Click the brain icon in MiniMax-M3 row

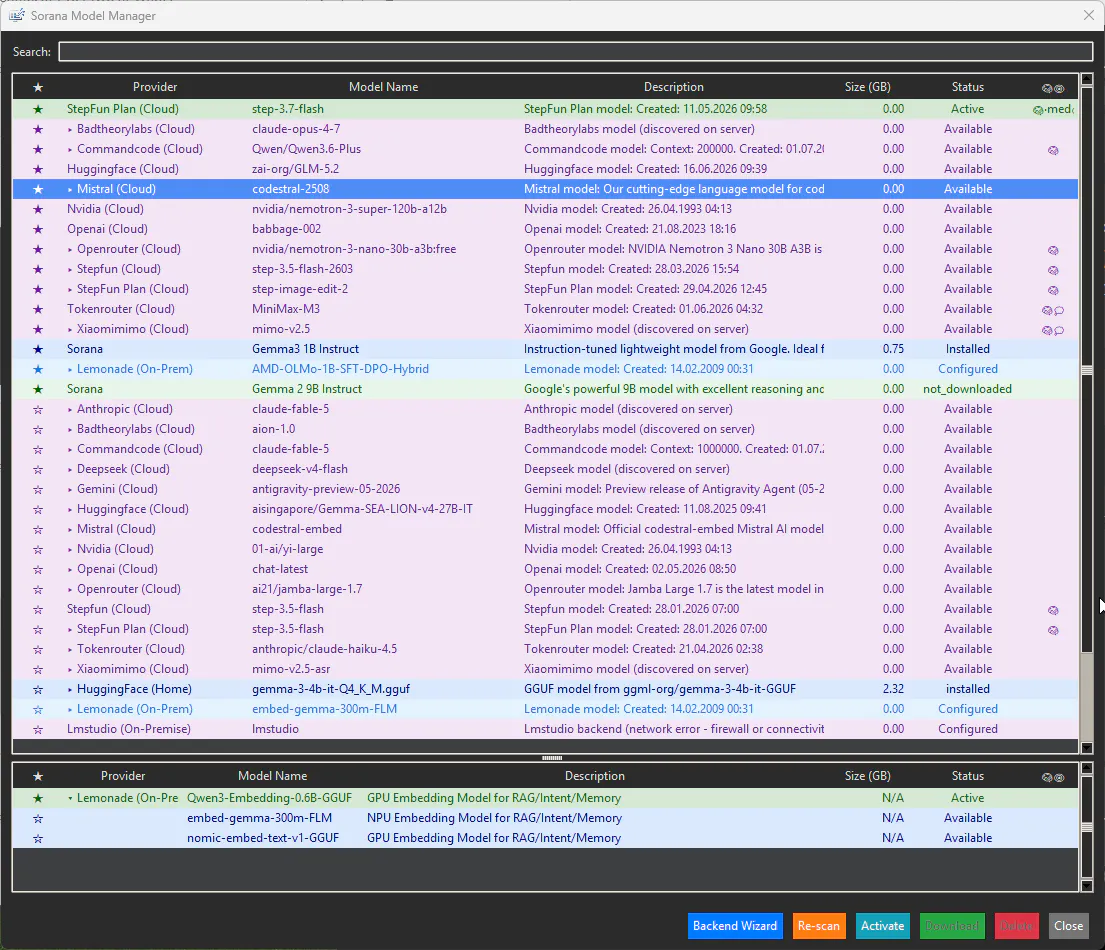[x=1047, y=310]
